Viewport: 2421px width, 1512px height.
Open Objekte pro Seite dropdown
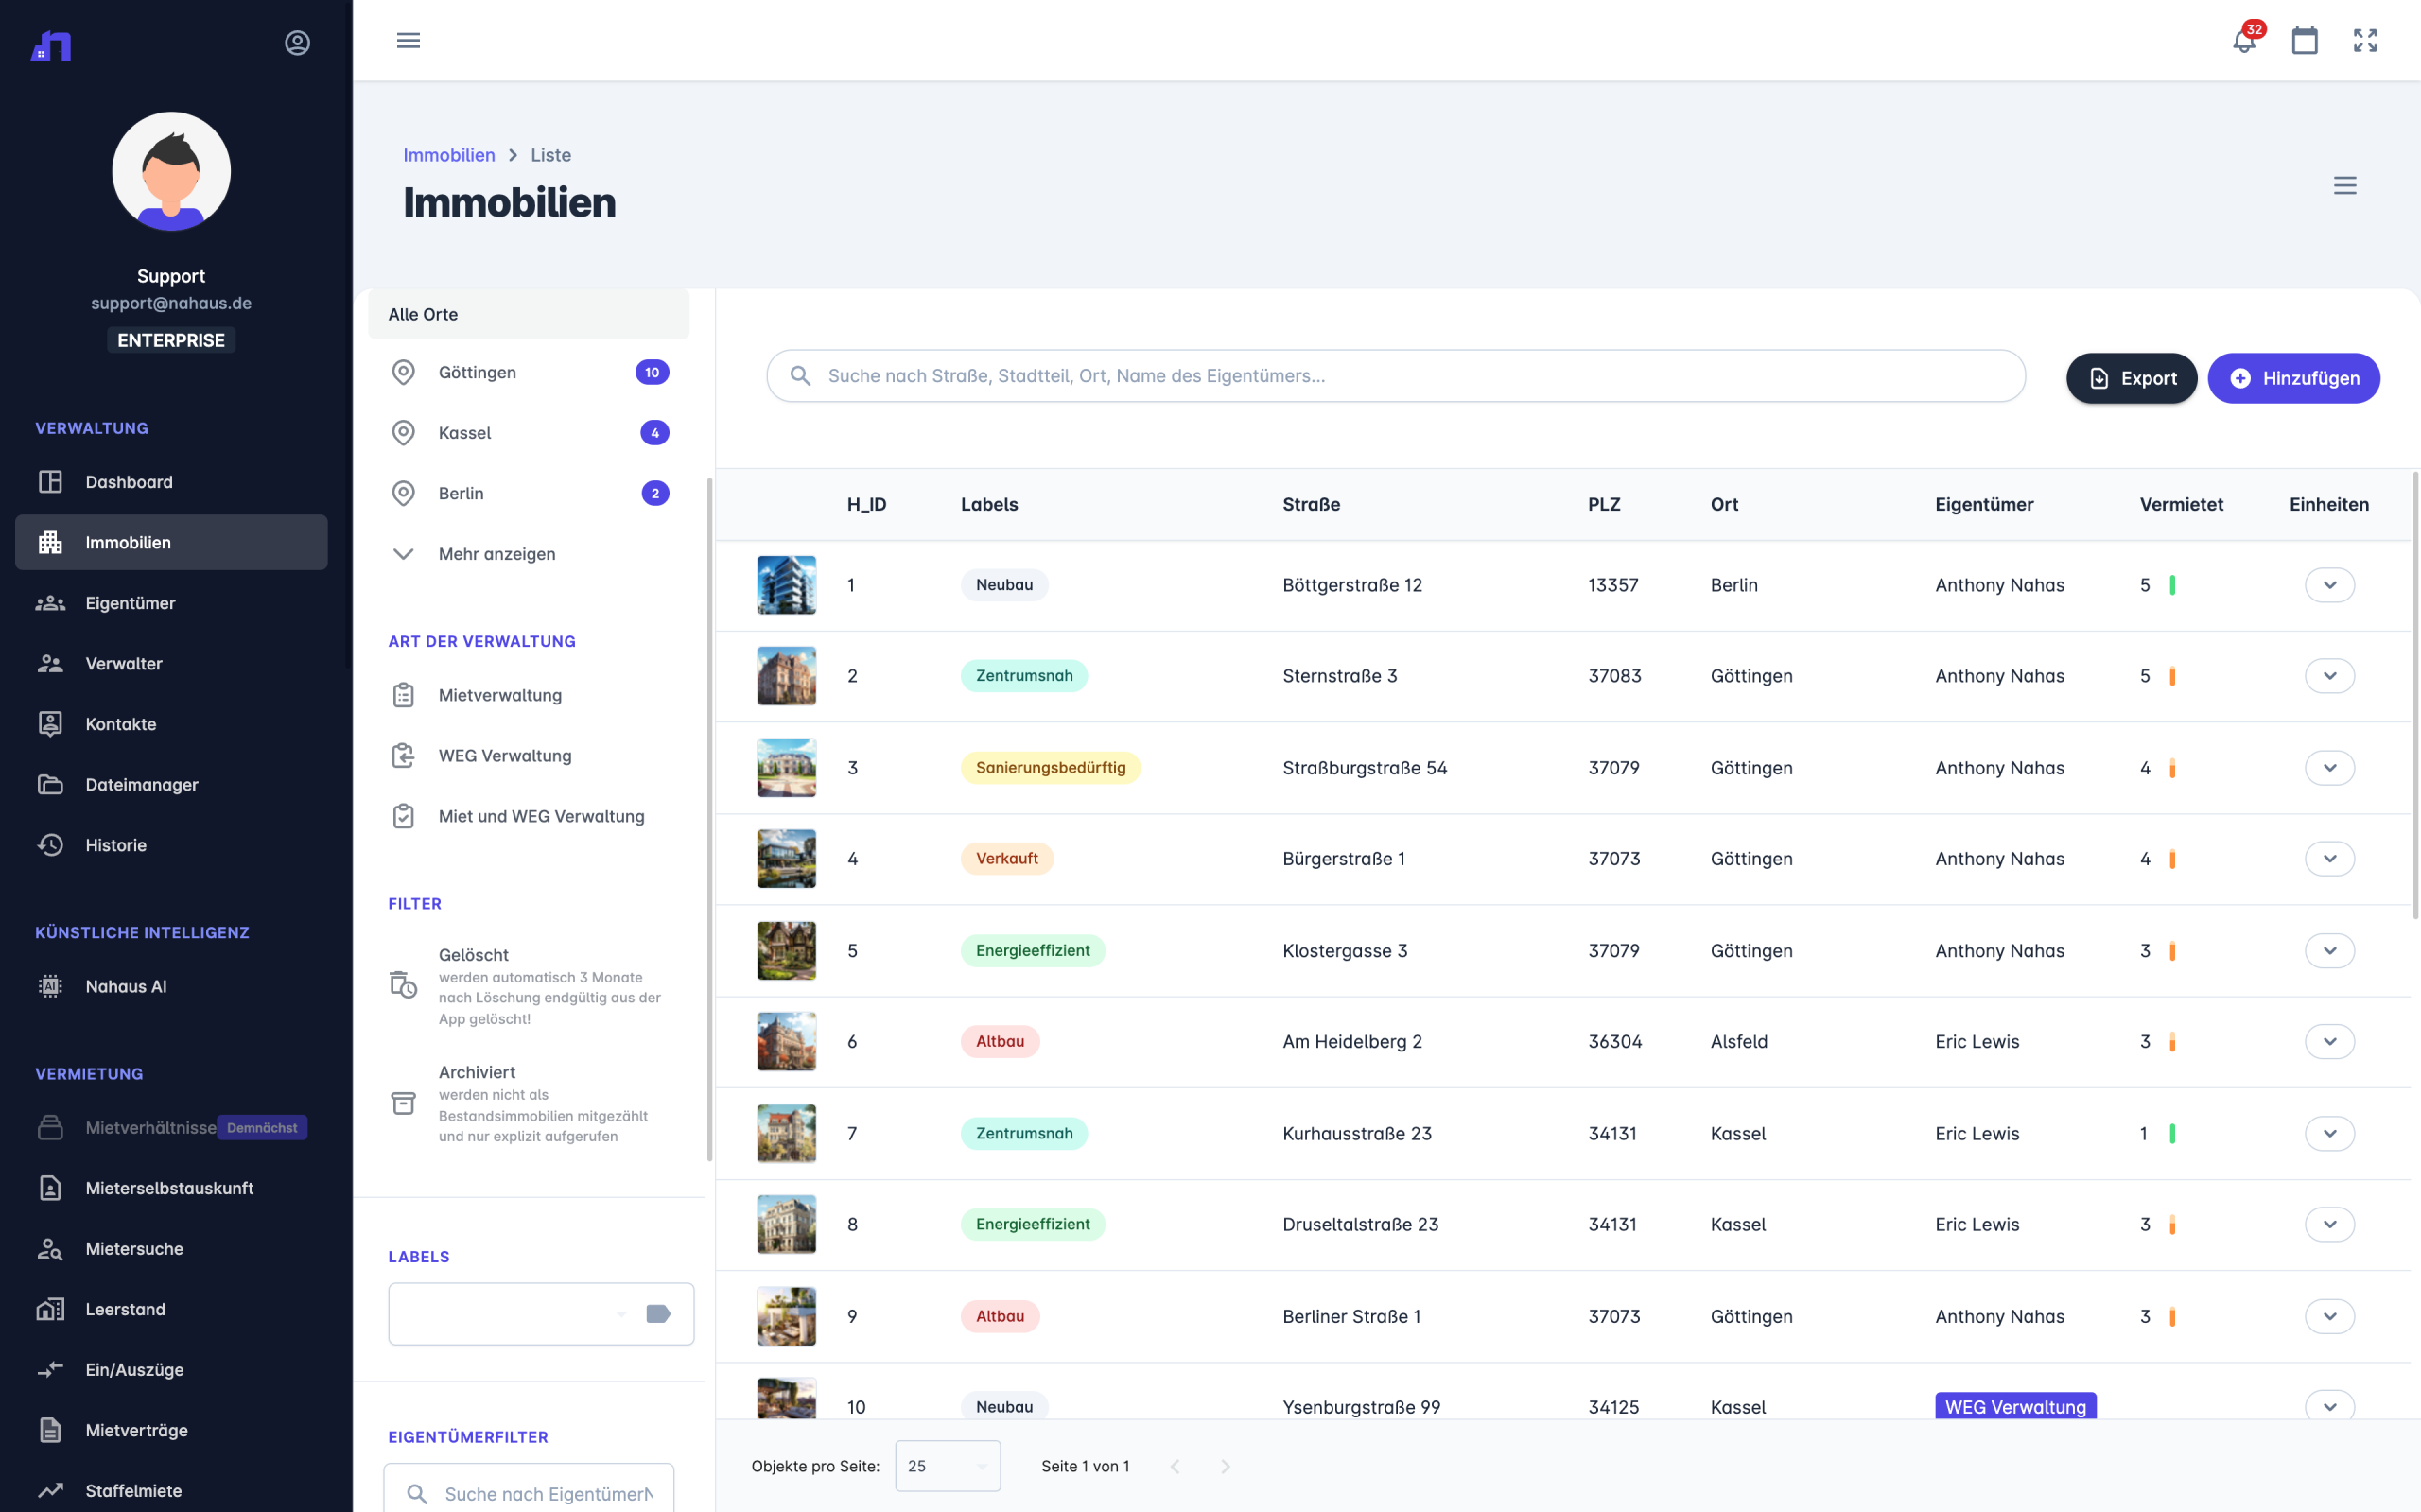(x=946, y=1466)
